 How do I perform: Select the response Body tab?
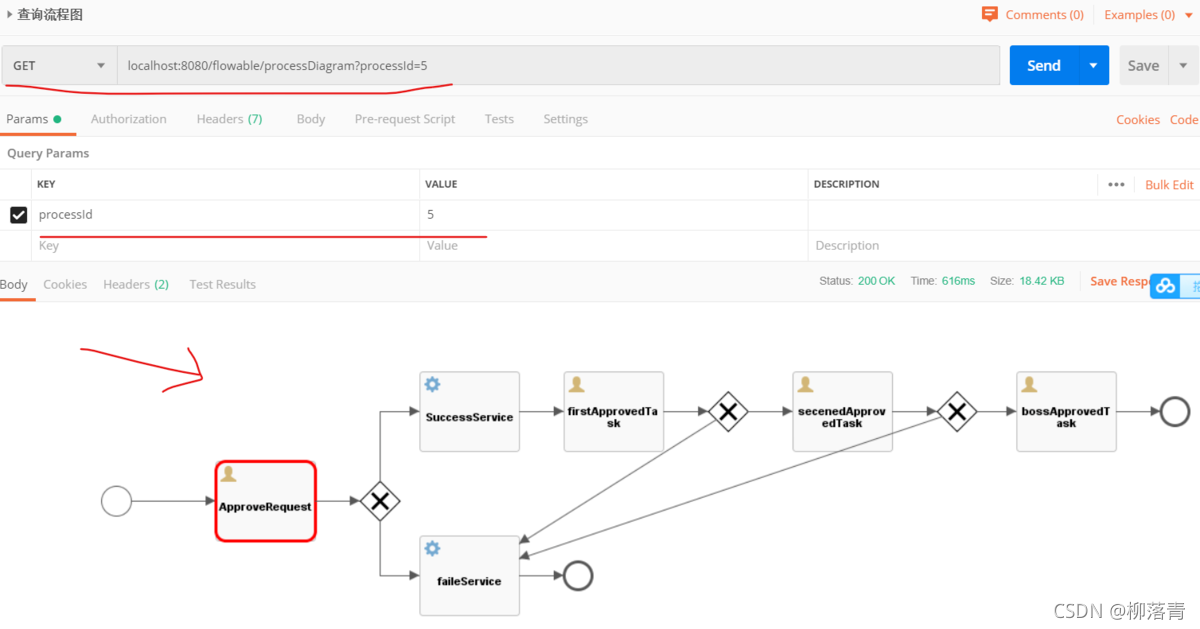[x=14, y=284]
